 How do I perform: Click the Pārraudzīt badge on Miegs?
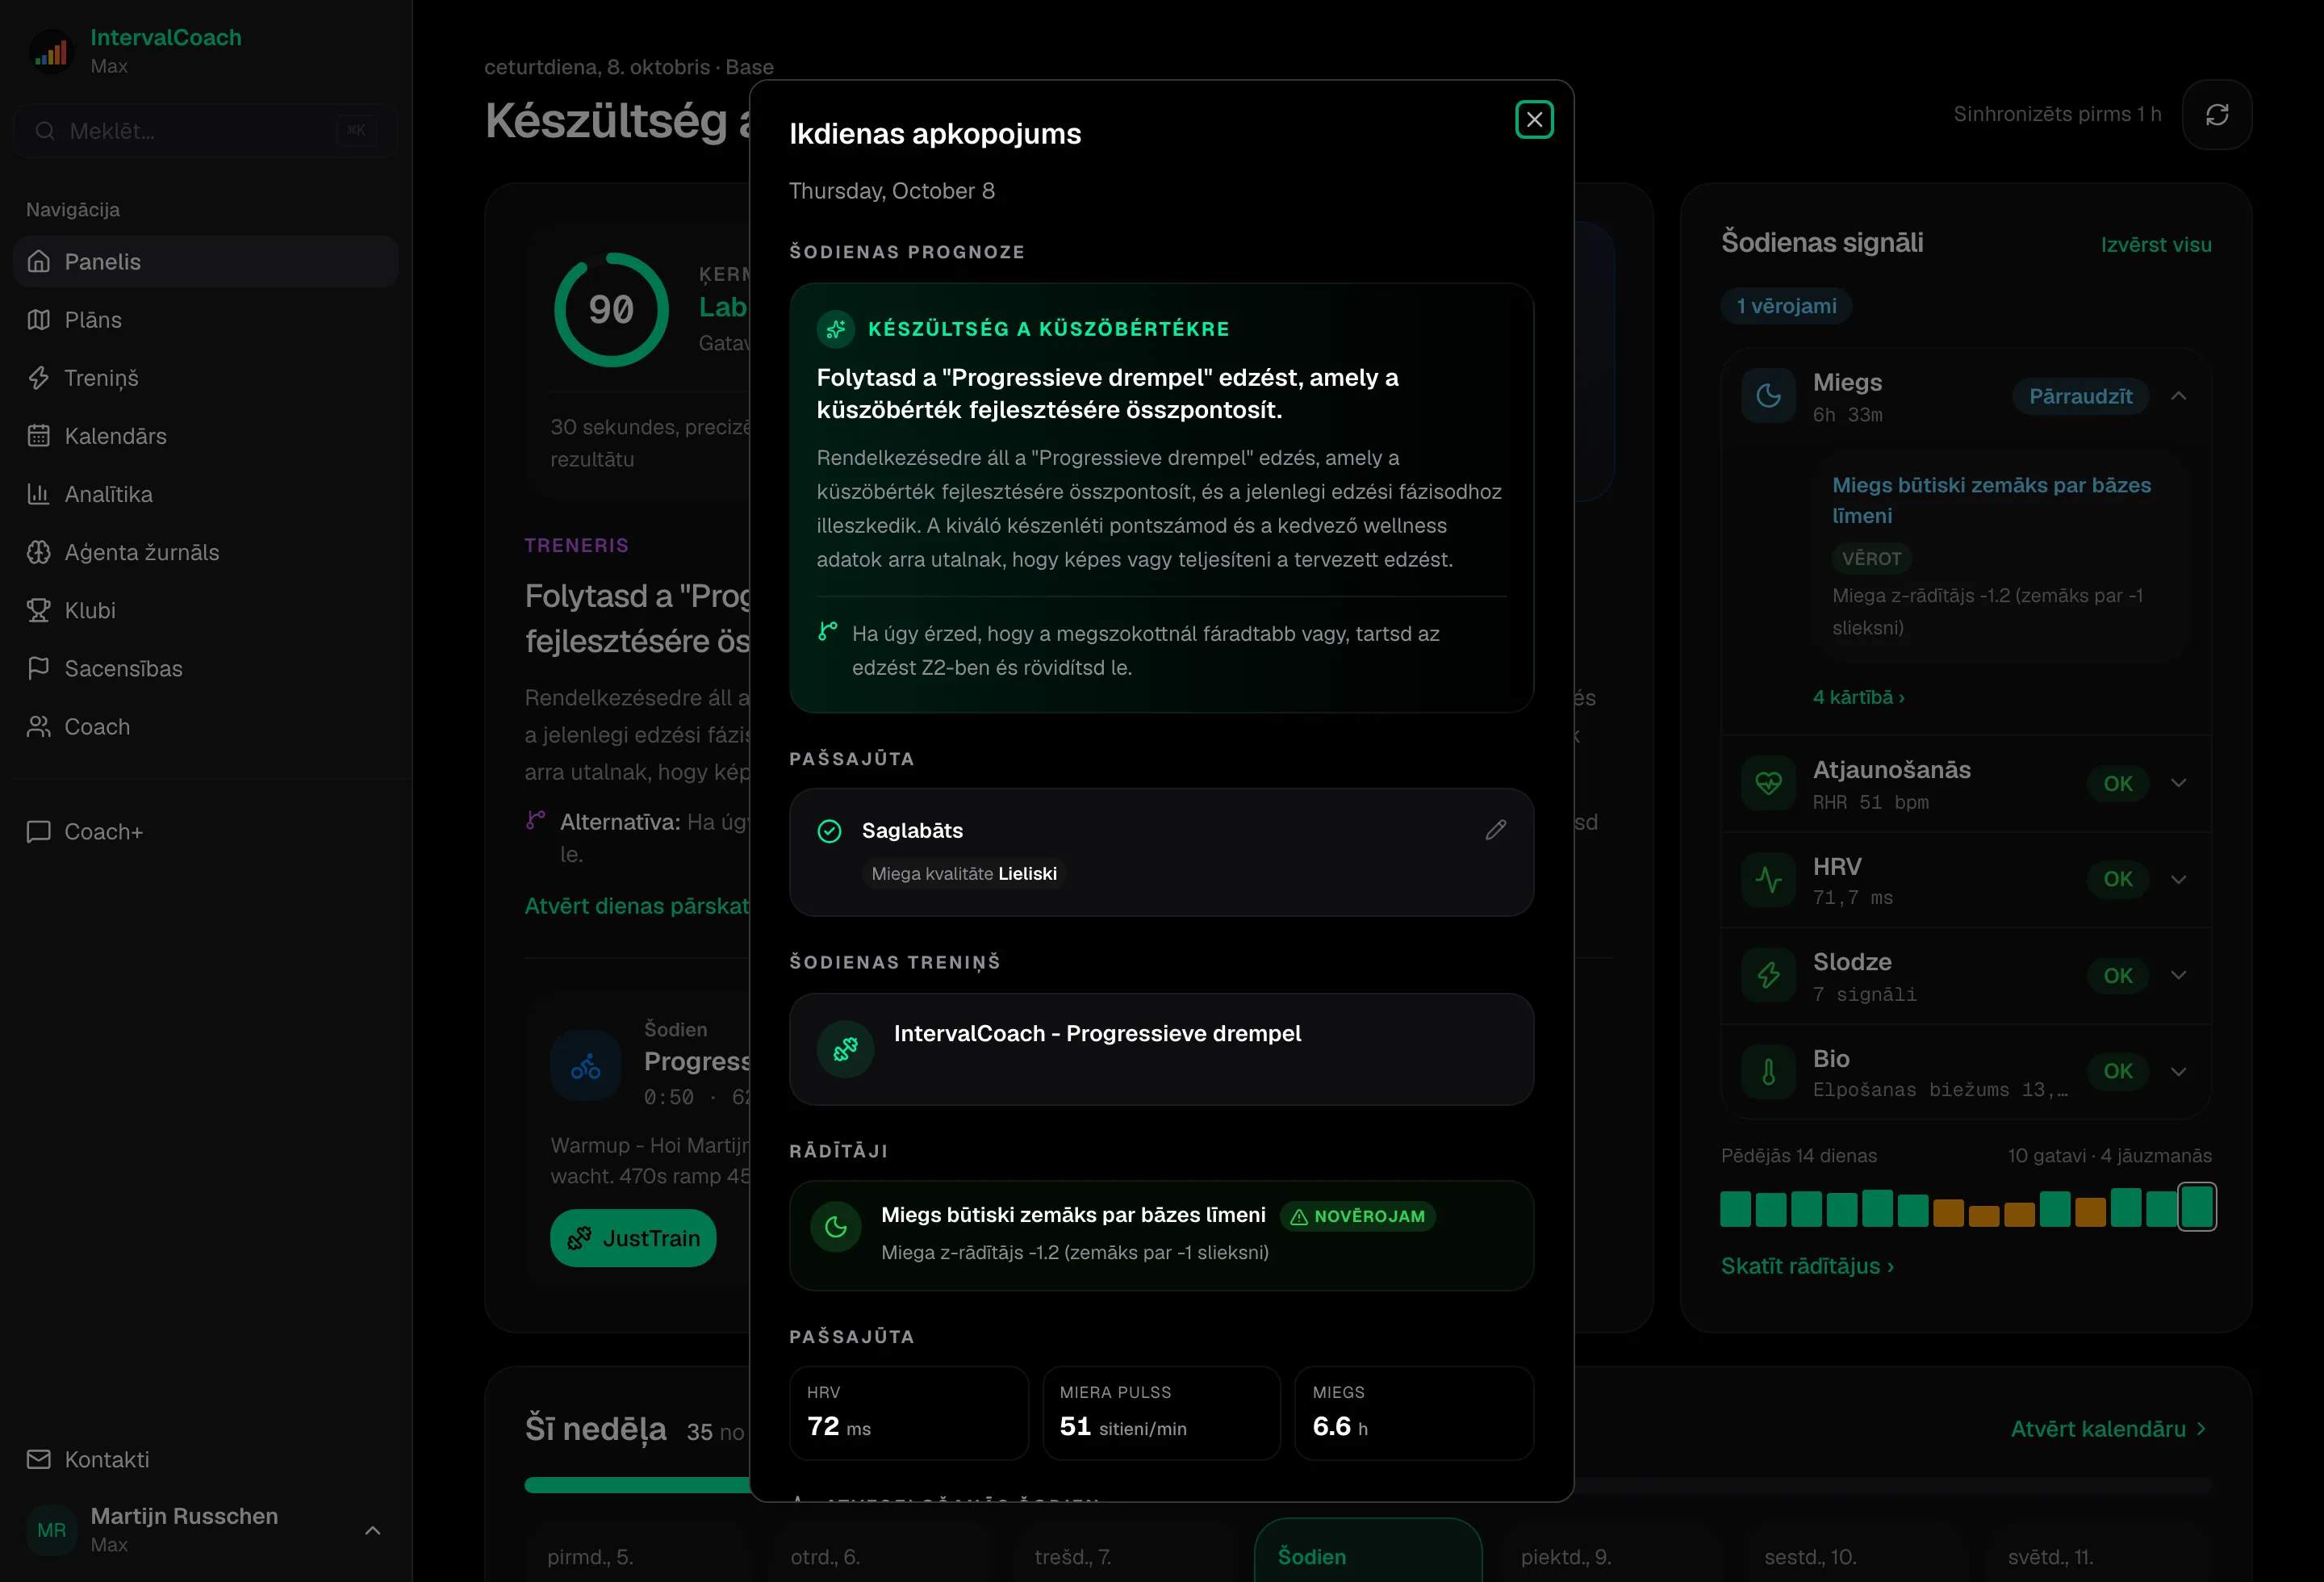[2080, 396]
